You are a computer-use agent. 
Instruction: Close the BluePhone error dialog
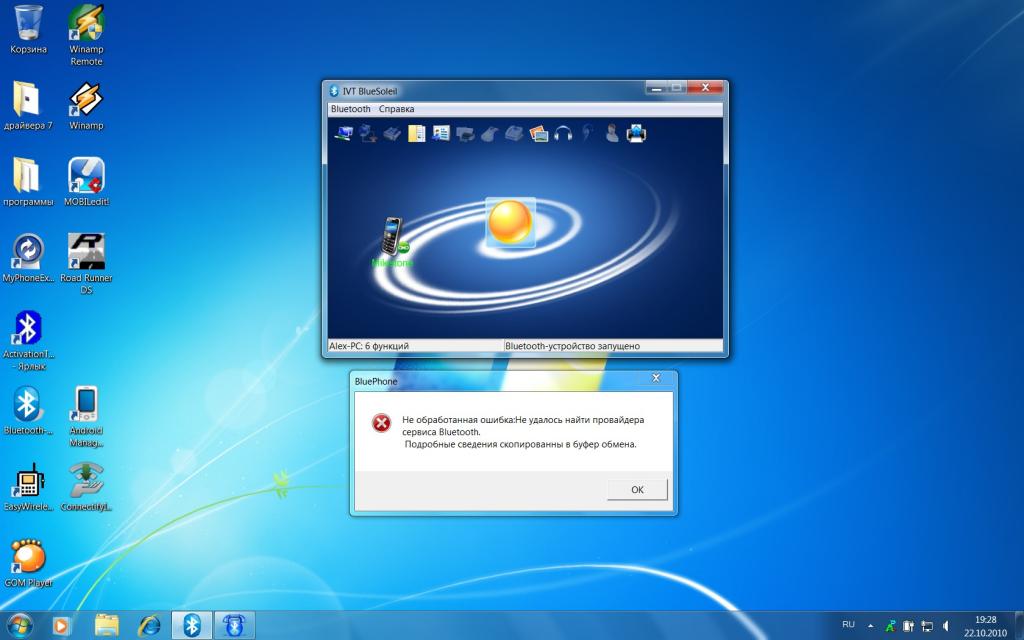coord(656,378)
